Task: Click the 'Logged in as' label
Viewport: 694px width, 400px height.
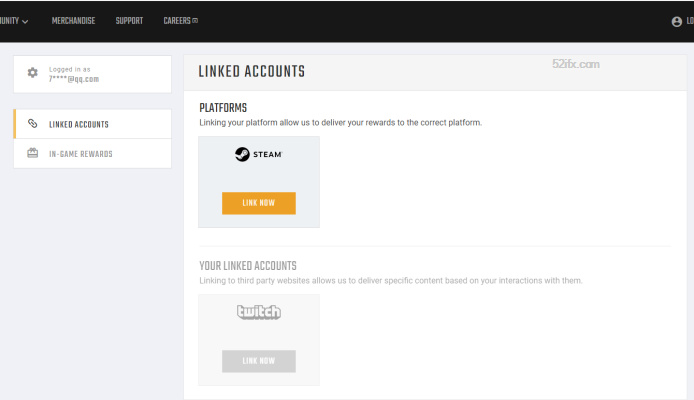Action: tap(69, 69)
